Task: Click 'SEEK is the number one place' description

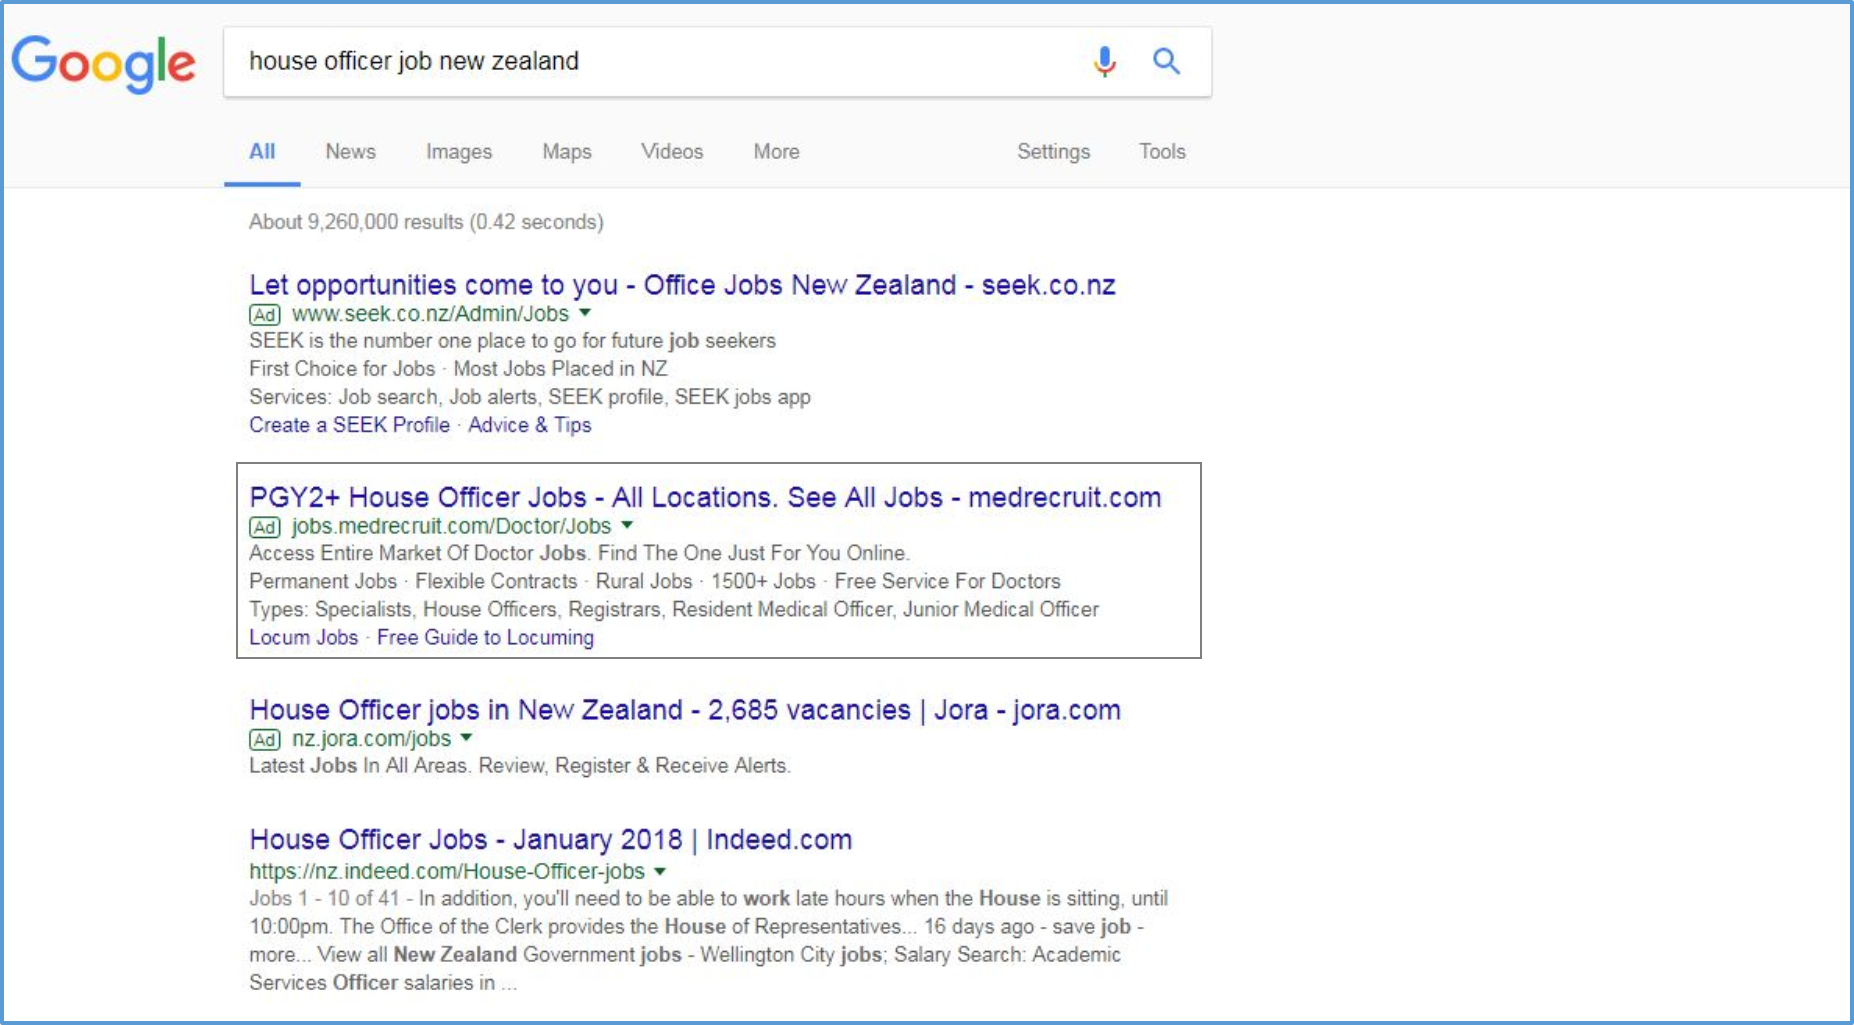Action: (512, 341)
